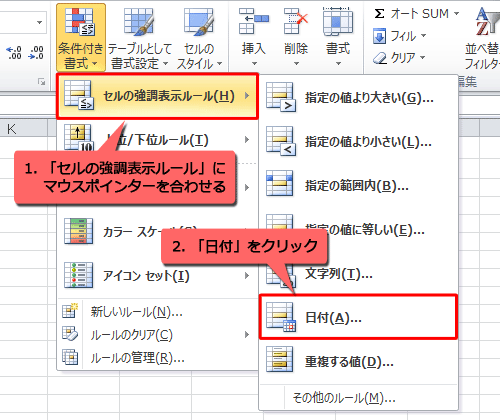This screenshot has width=500, height=420.
Task: Expand arrow beside セルの強調表示ルール
Action: pyautogui.click(x=247, y=96)
